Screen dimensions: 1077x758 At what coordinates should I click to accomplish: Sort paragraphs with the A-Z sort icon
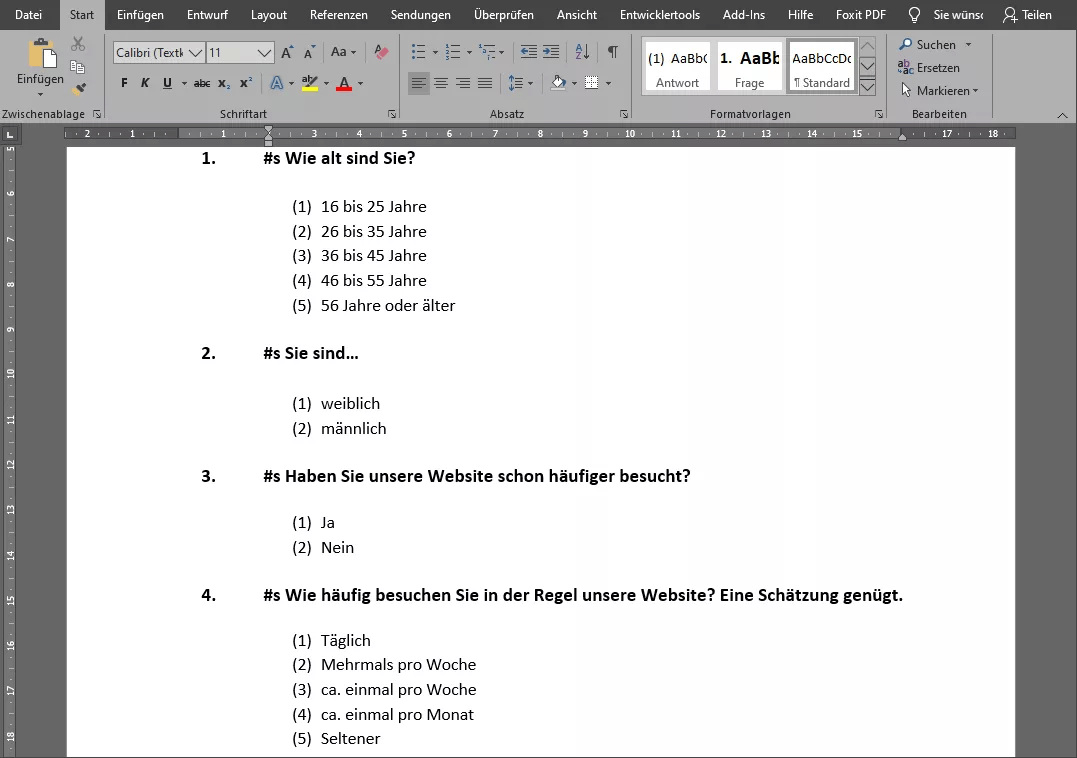coord(583,52)
